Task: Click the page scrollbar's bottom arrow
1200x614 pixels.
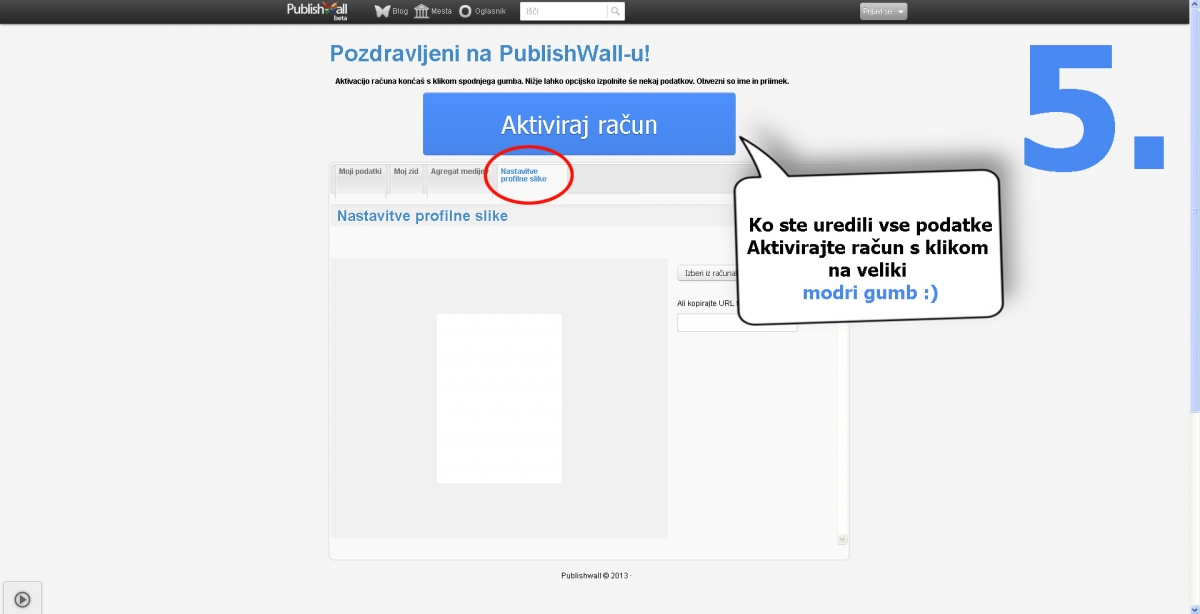Action: (x=1194, y=607)
